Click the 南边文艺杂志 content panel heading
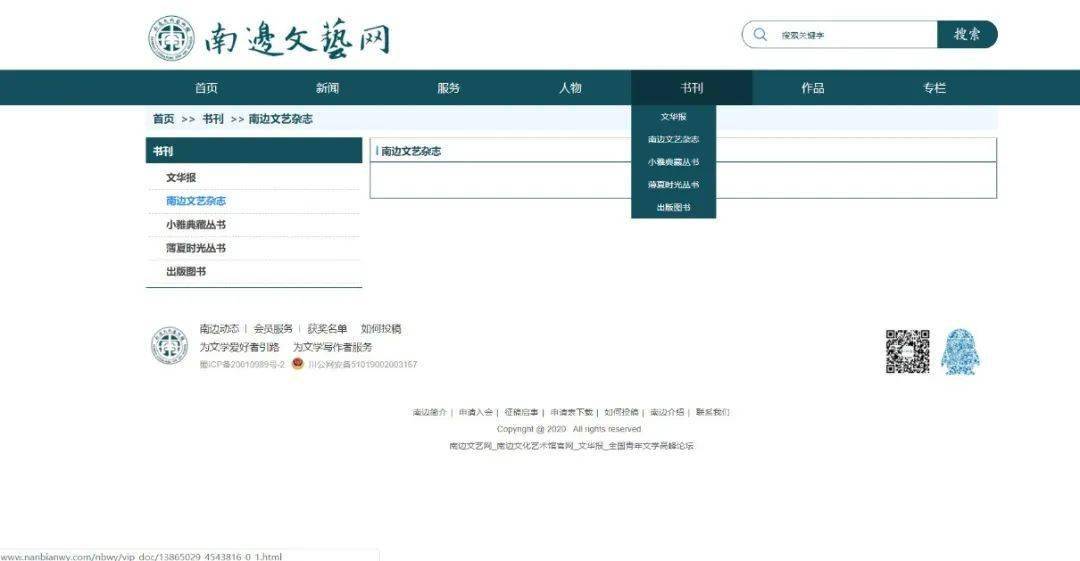This screenshot has height=561, width=1080. [x=411, y=151]
